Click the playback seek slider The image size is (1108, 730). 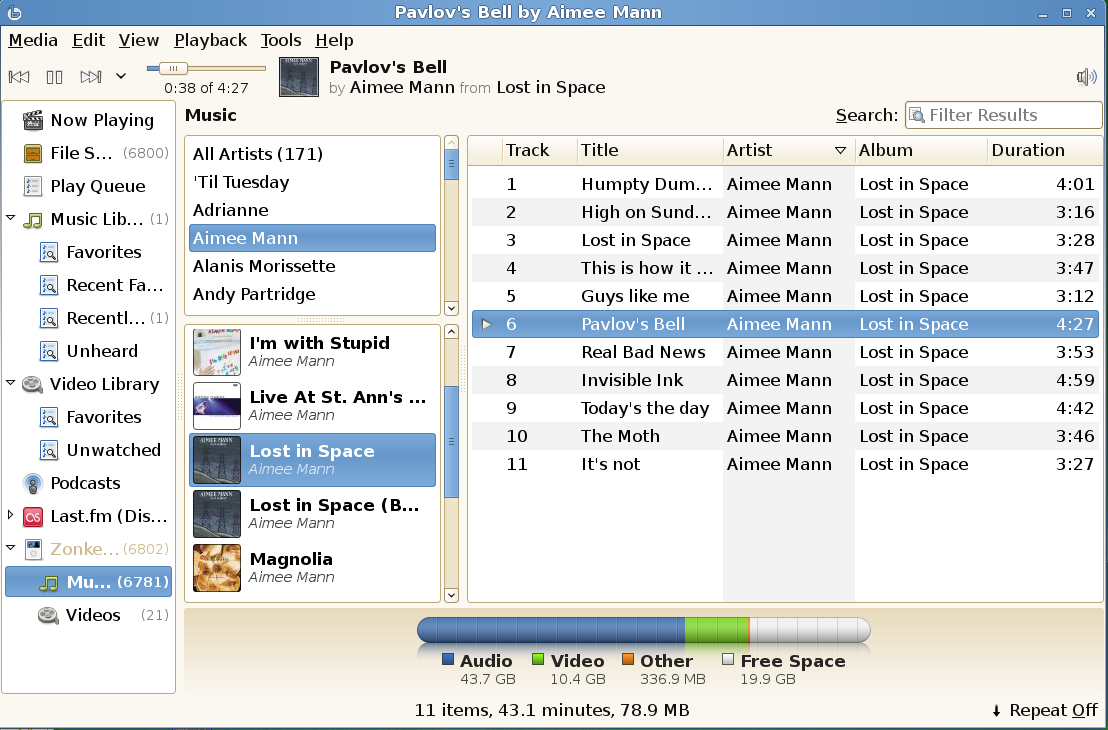pyautogui.click(x=206, y=68)
